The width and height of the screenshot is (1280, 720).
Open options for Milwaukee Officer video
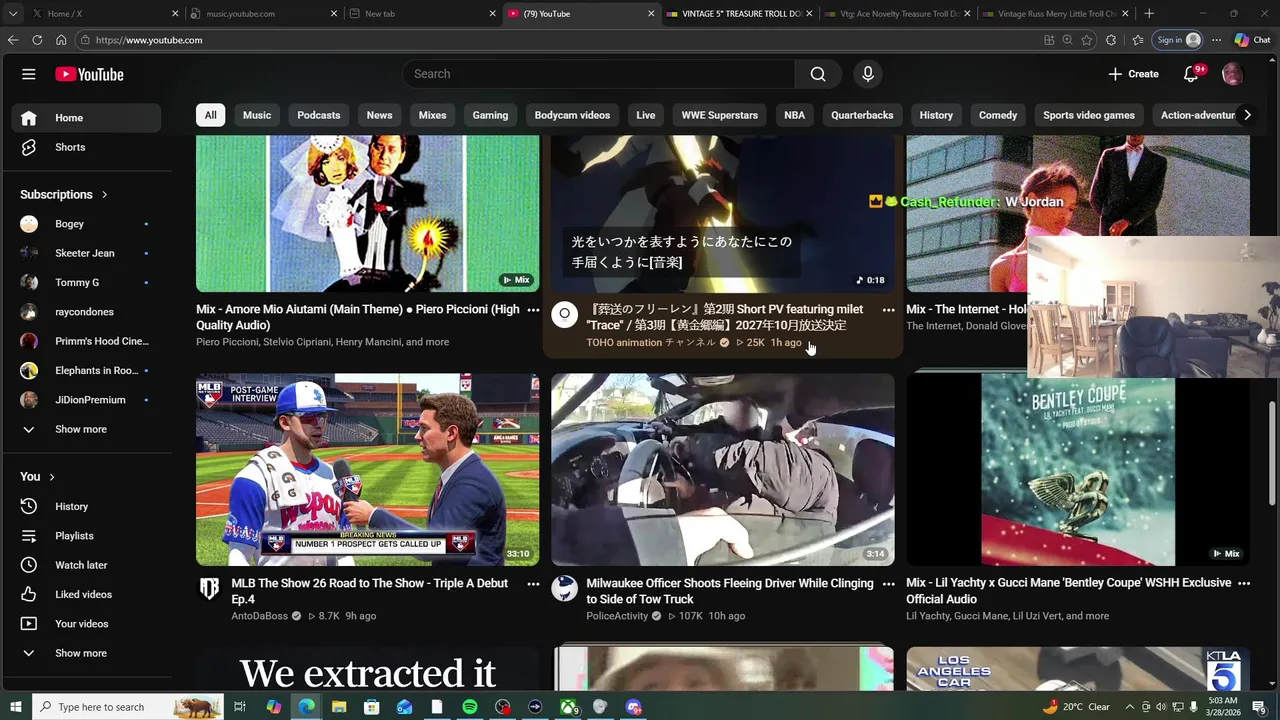click(888, 584)
